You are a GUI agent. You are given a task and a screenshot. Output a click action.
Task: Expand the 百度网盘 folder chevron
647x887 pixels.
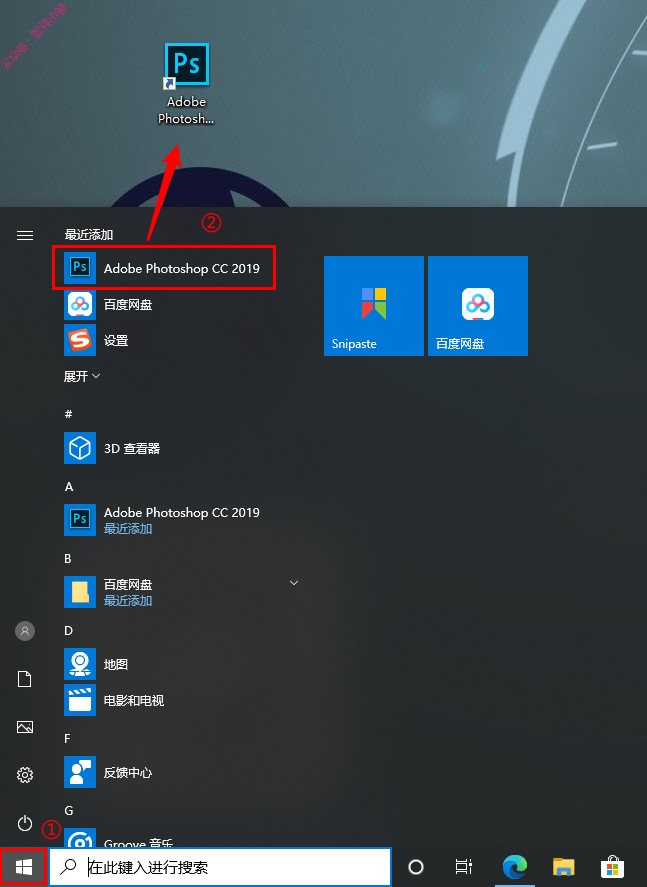[294, 583]
